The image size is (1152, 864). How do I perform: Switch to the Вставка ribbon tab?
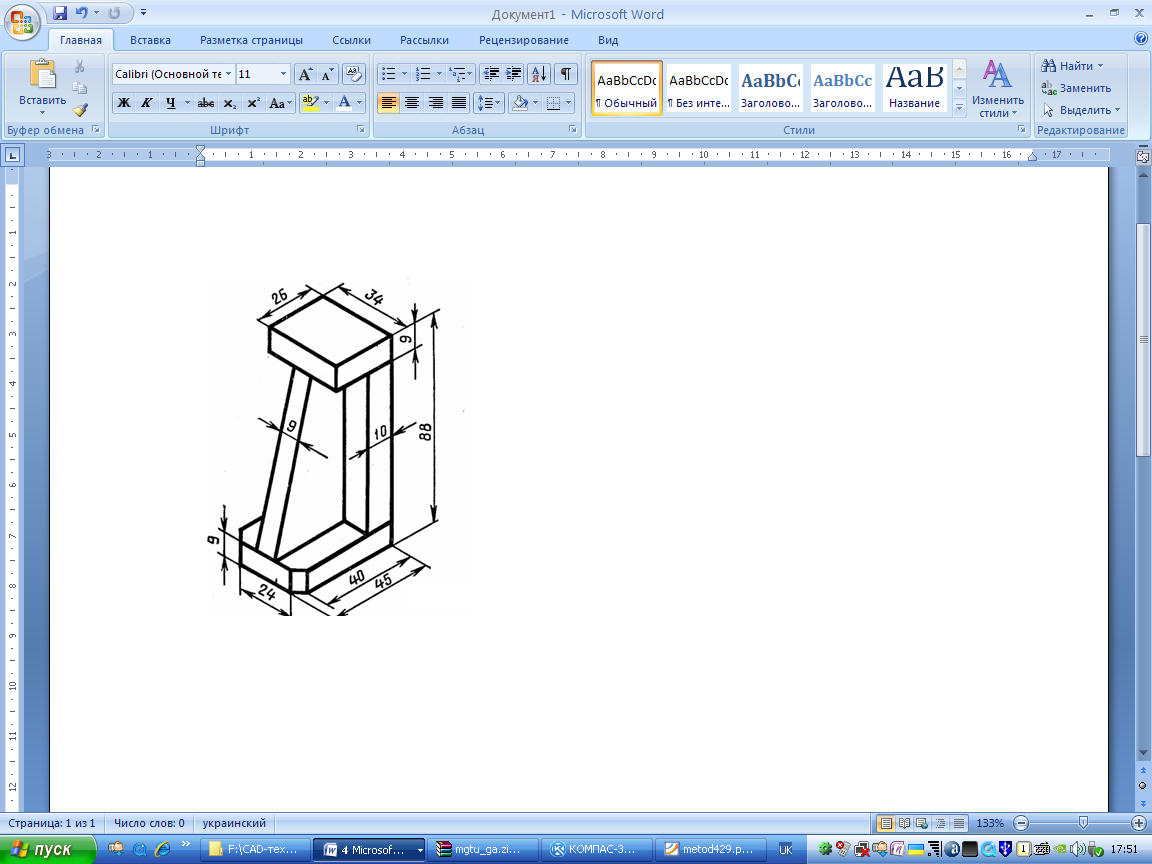(x=150, y=40)
